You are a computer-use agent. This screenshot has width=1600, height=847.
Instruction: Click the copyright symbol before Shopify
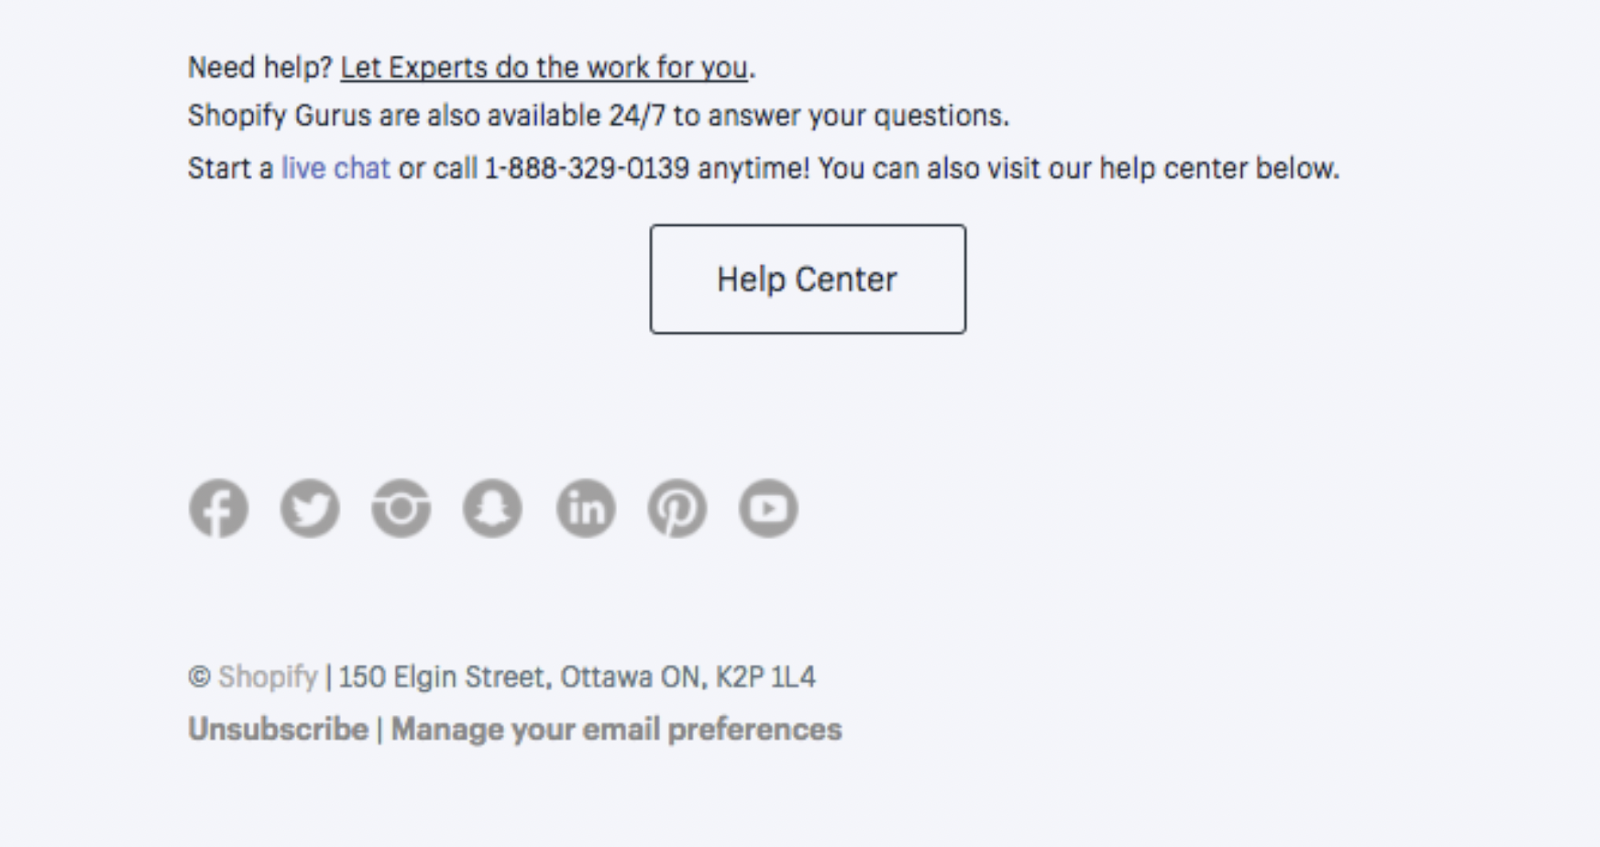coord(199,677)
